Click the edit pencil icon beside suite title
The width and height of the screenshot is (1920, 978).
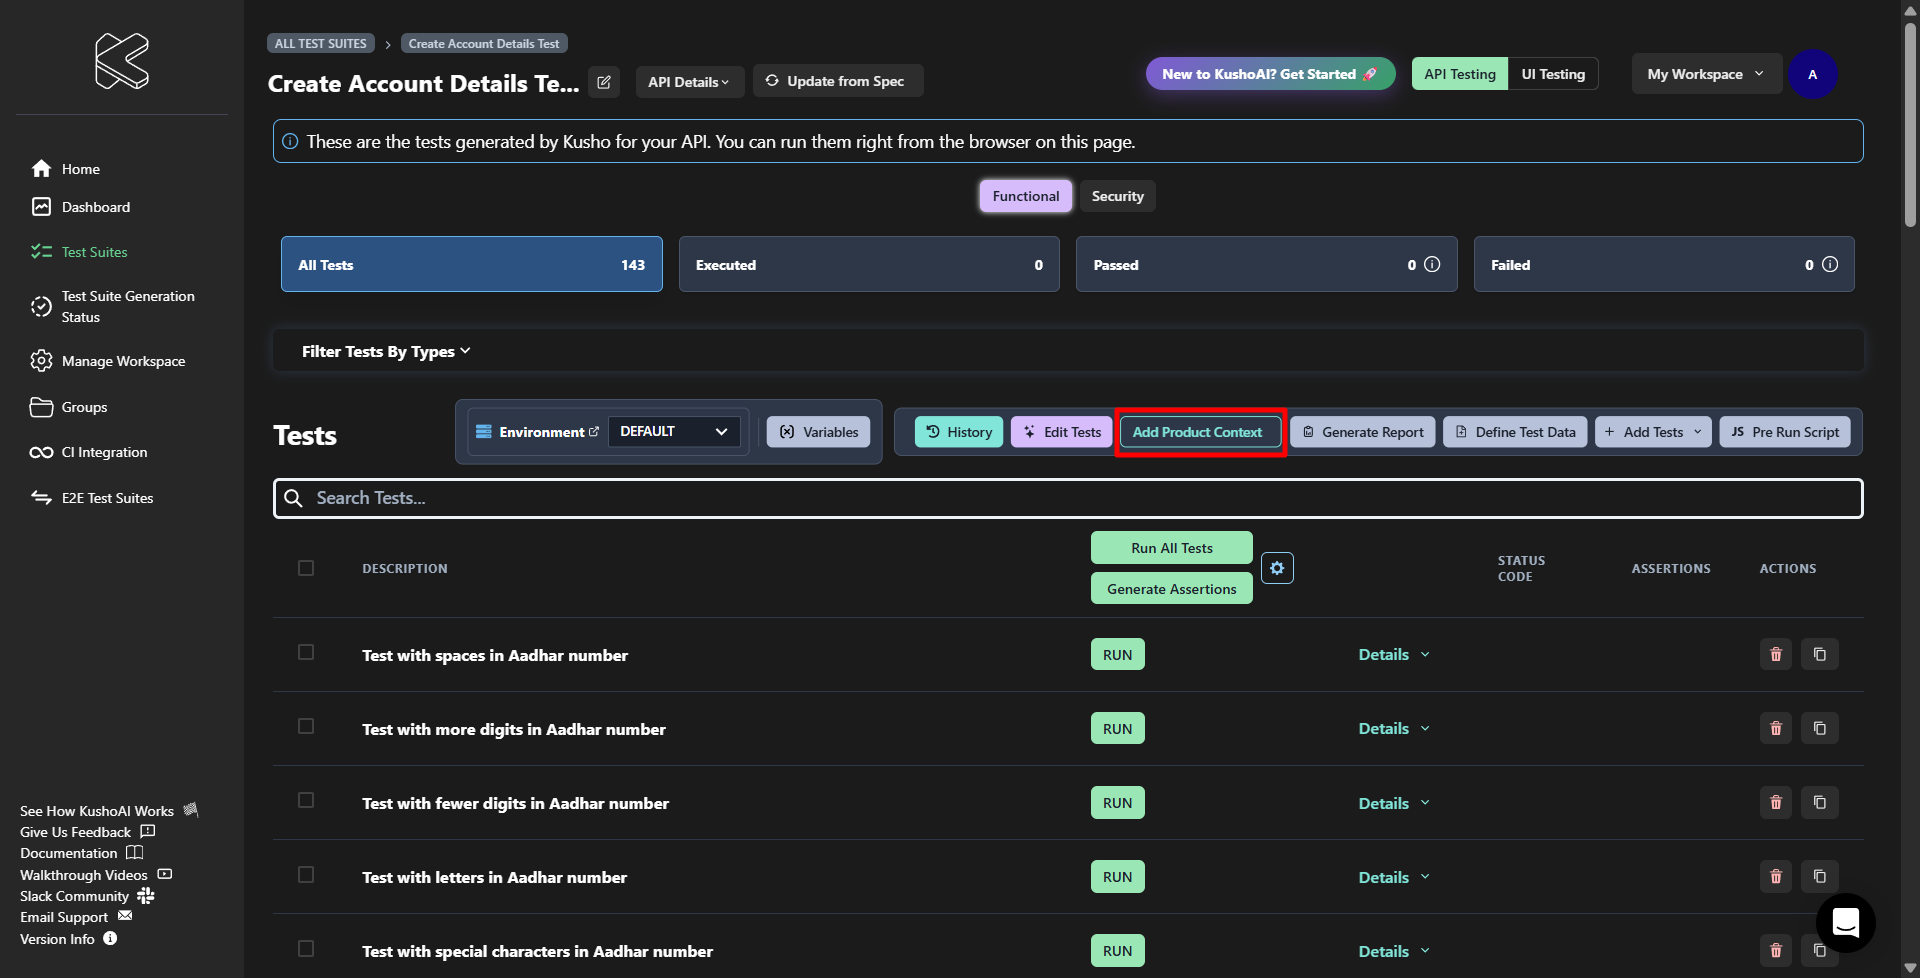(604, 82)
